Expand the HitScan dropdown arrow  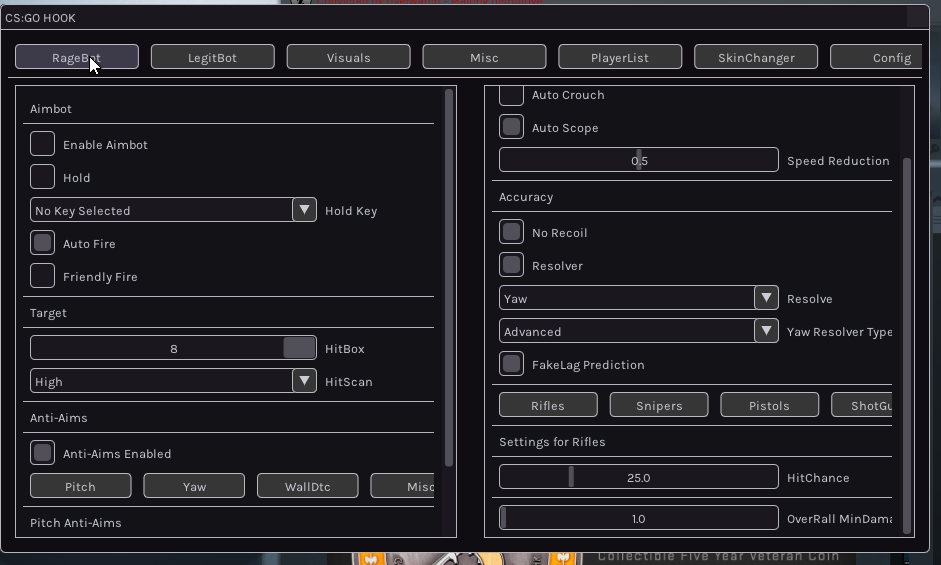[304, 381]
